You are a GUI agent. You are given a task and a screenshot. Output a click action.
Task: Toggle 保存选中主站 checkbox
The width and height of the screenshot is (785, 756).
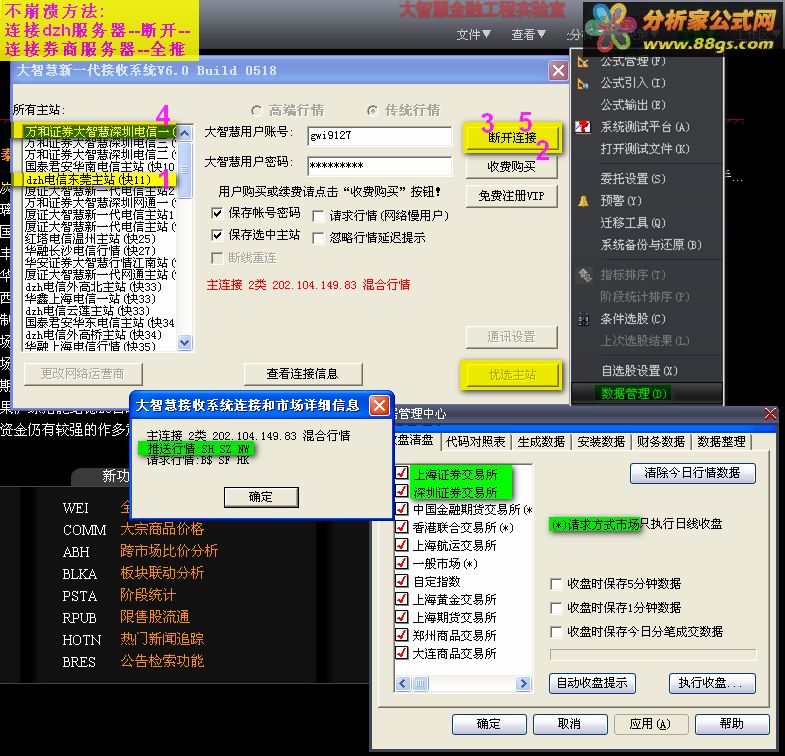(217, 235)
